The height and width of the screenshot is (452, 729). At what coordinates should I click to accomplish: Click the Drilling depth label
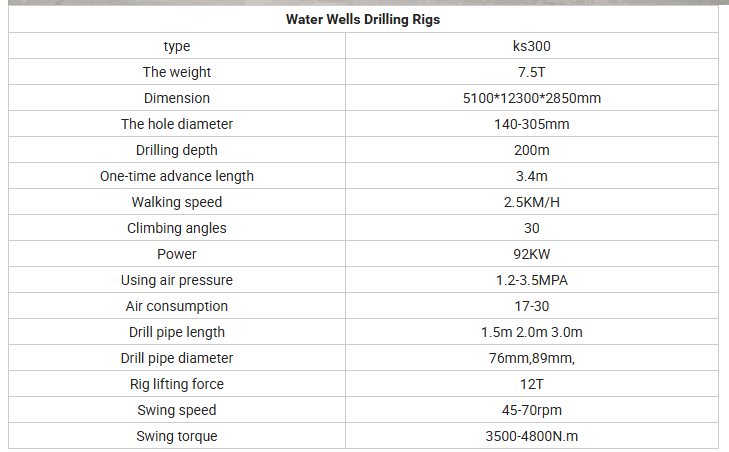pos(177,150)
